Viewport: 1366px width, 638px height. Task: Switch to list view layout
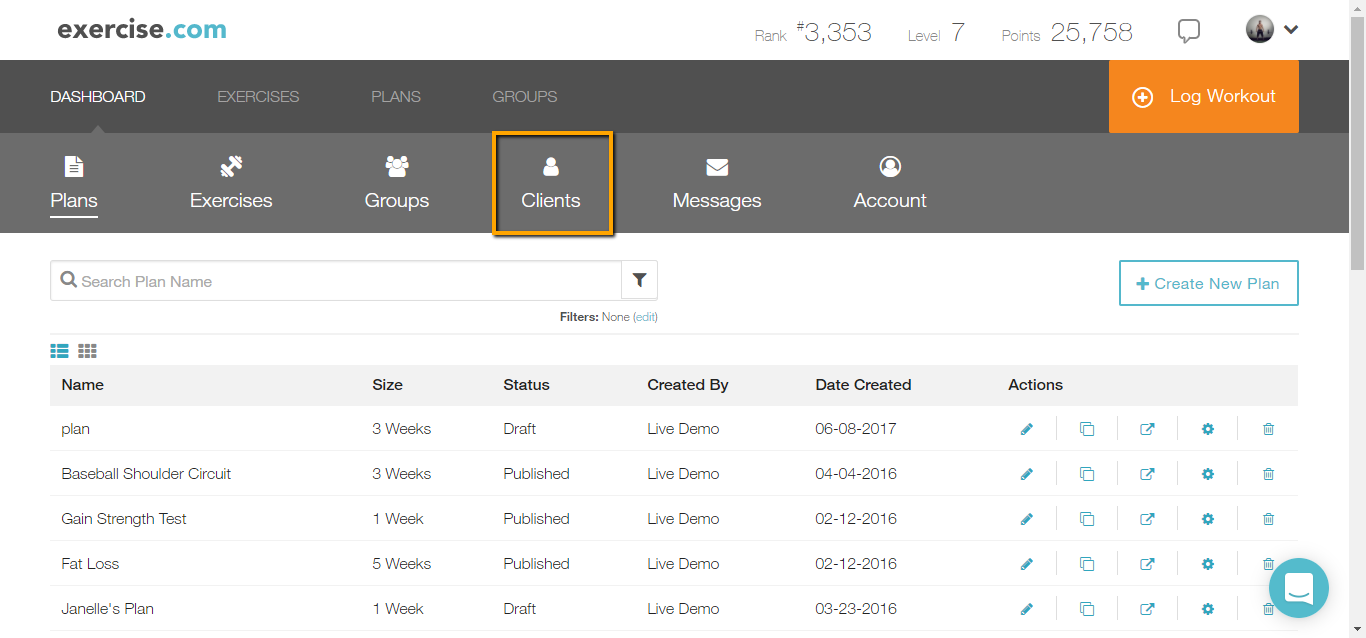(60, 351)
